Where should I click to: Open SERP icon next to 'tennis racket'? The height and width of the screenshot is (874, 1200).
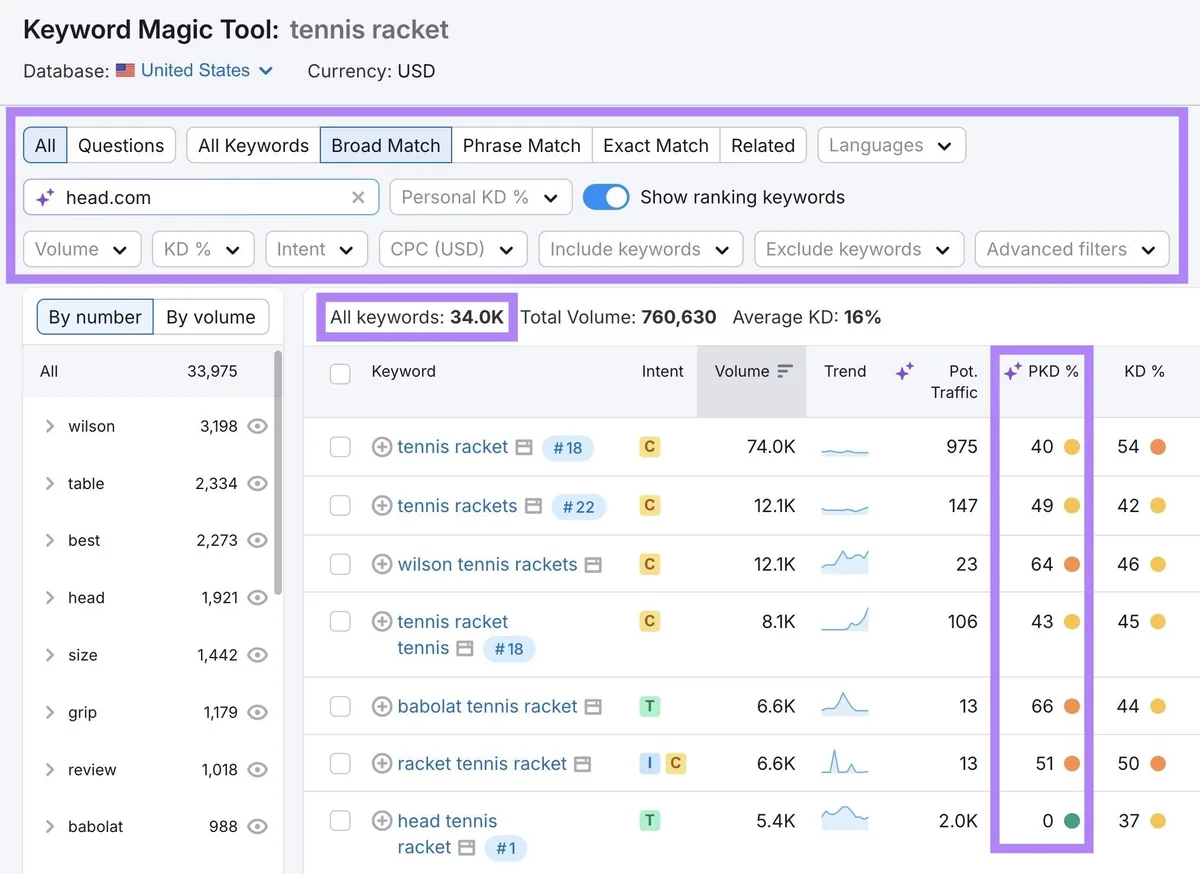[524, 447]
